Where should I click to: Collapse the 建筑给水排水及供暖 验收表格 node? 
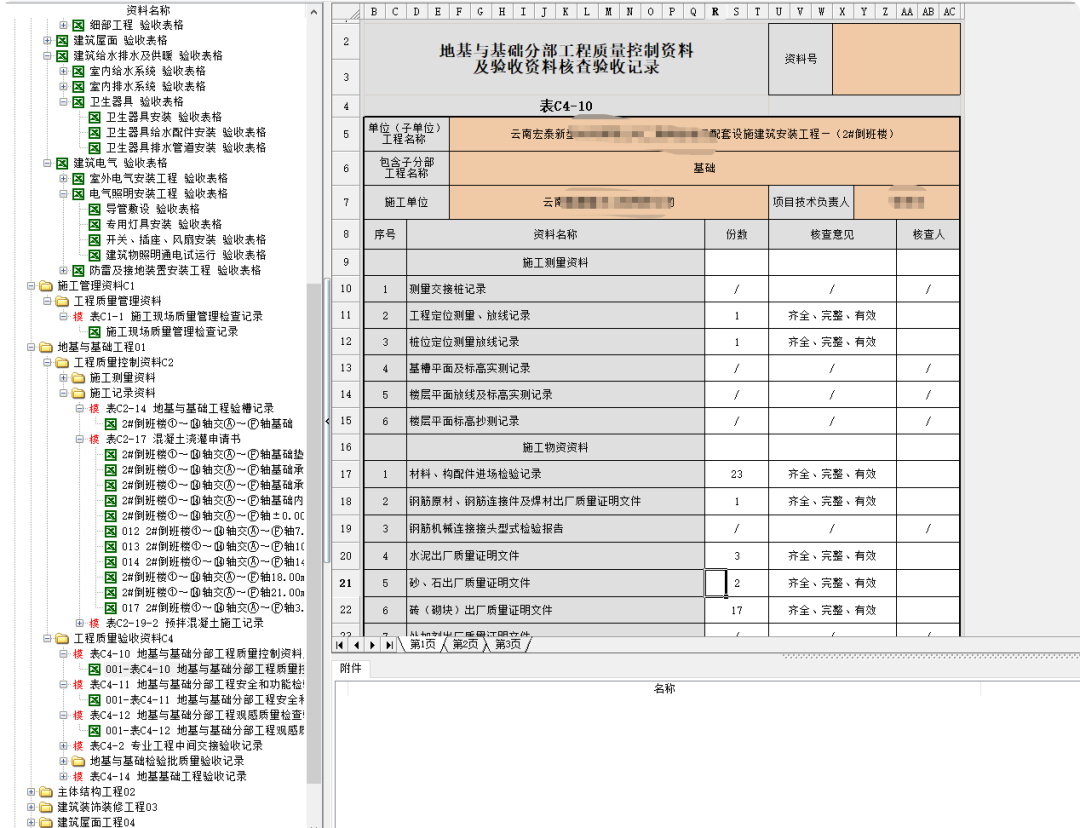point(48,56)
